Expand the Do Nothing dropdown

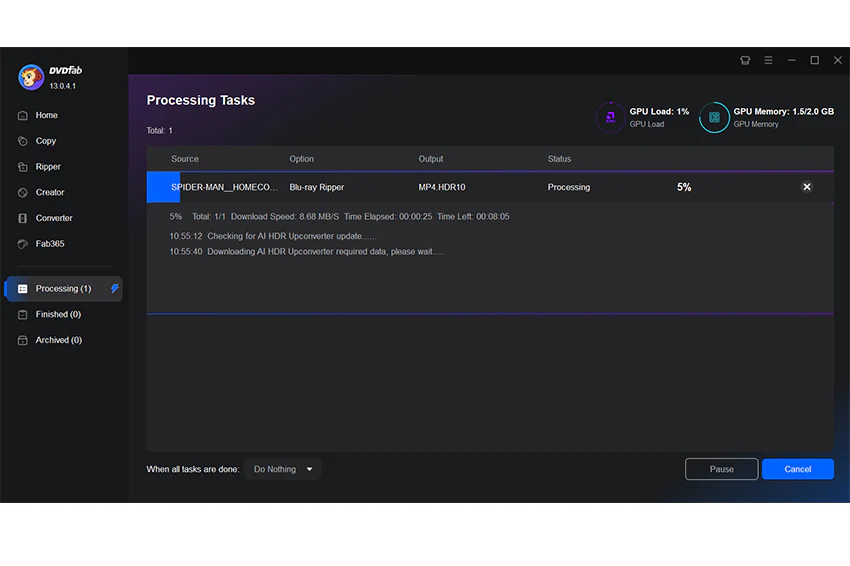282,469
